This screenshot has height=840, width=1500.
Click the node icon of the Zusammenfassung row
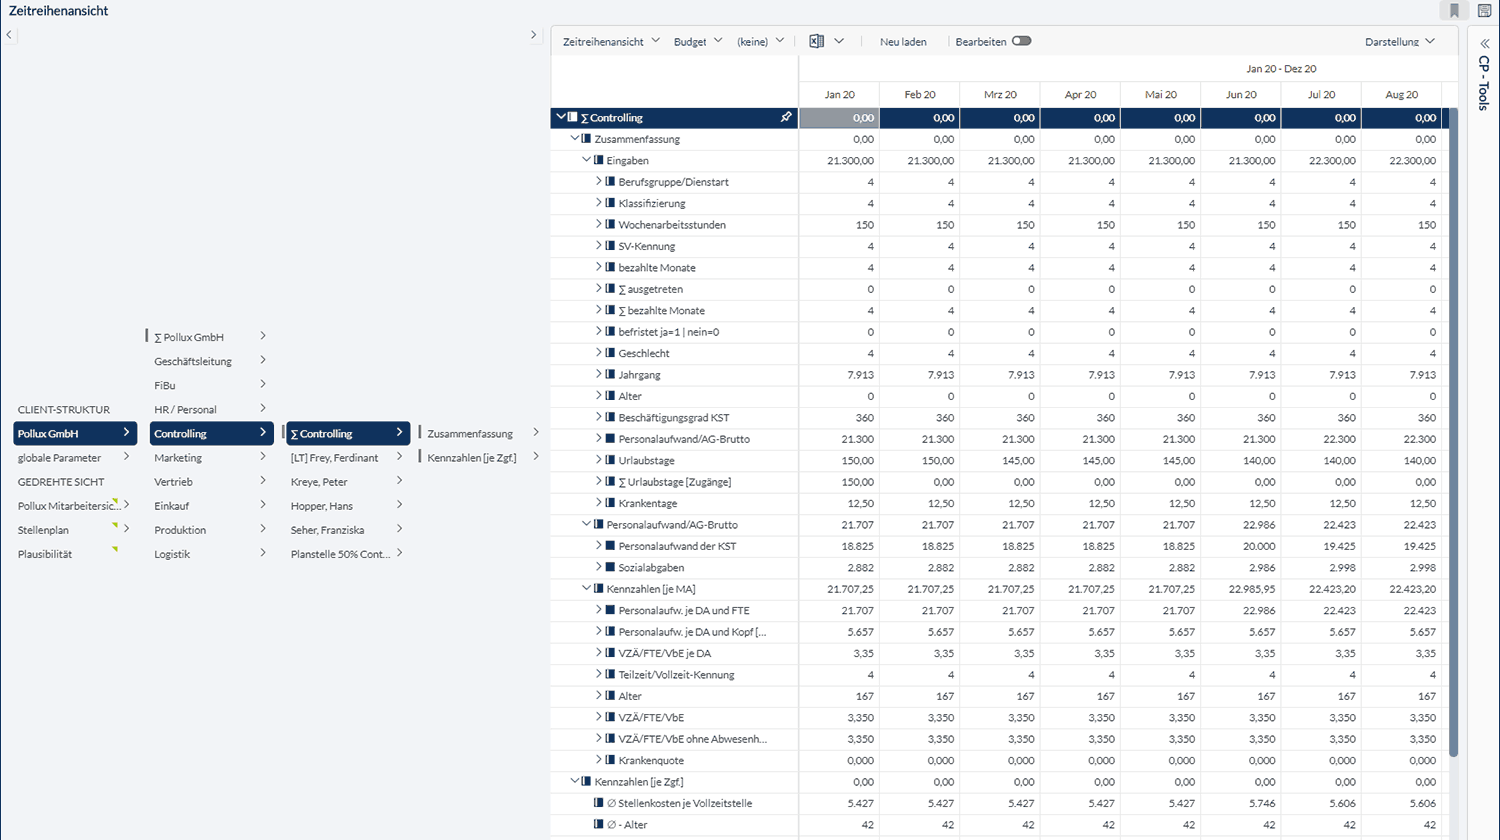586,139
